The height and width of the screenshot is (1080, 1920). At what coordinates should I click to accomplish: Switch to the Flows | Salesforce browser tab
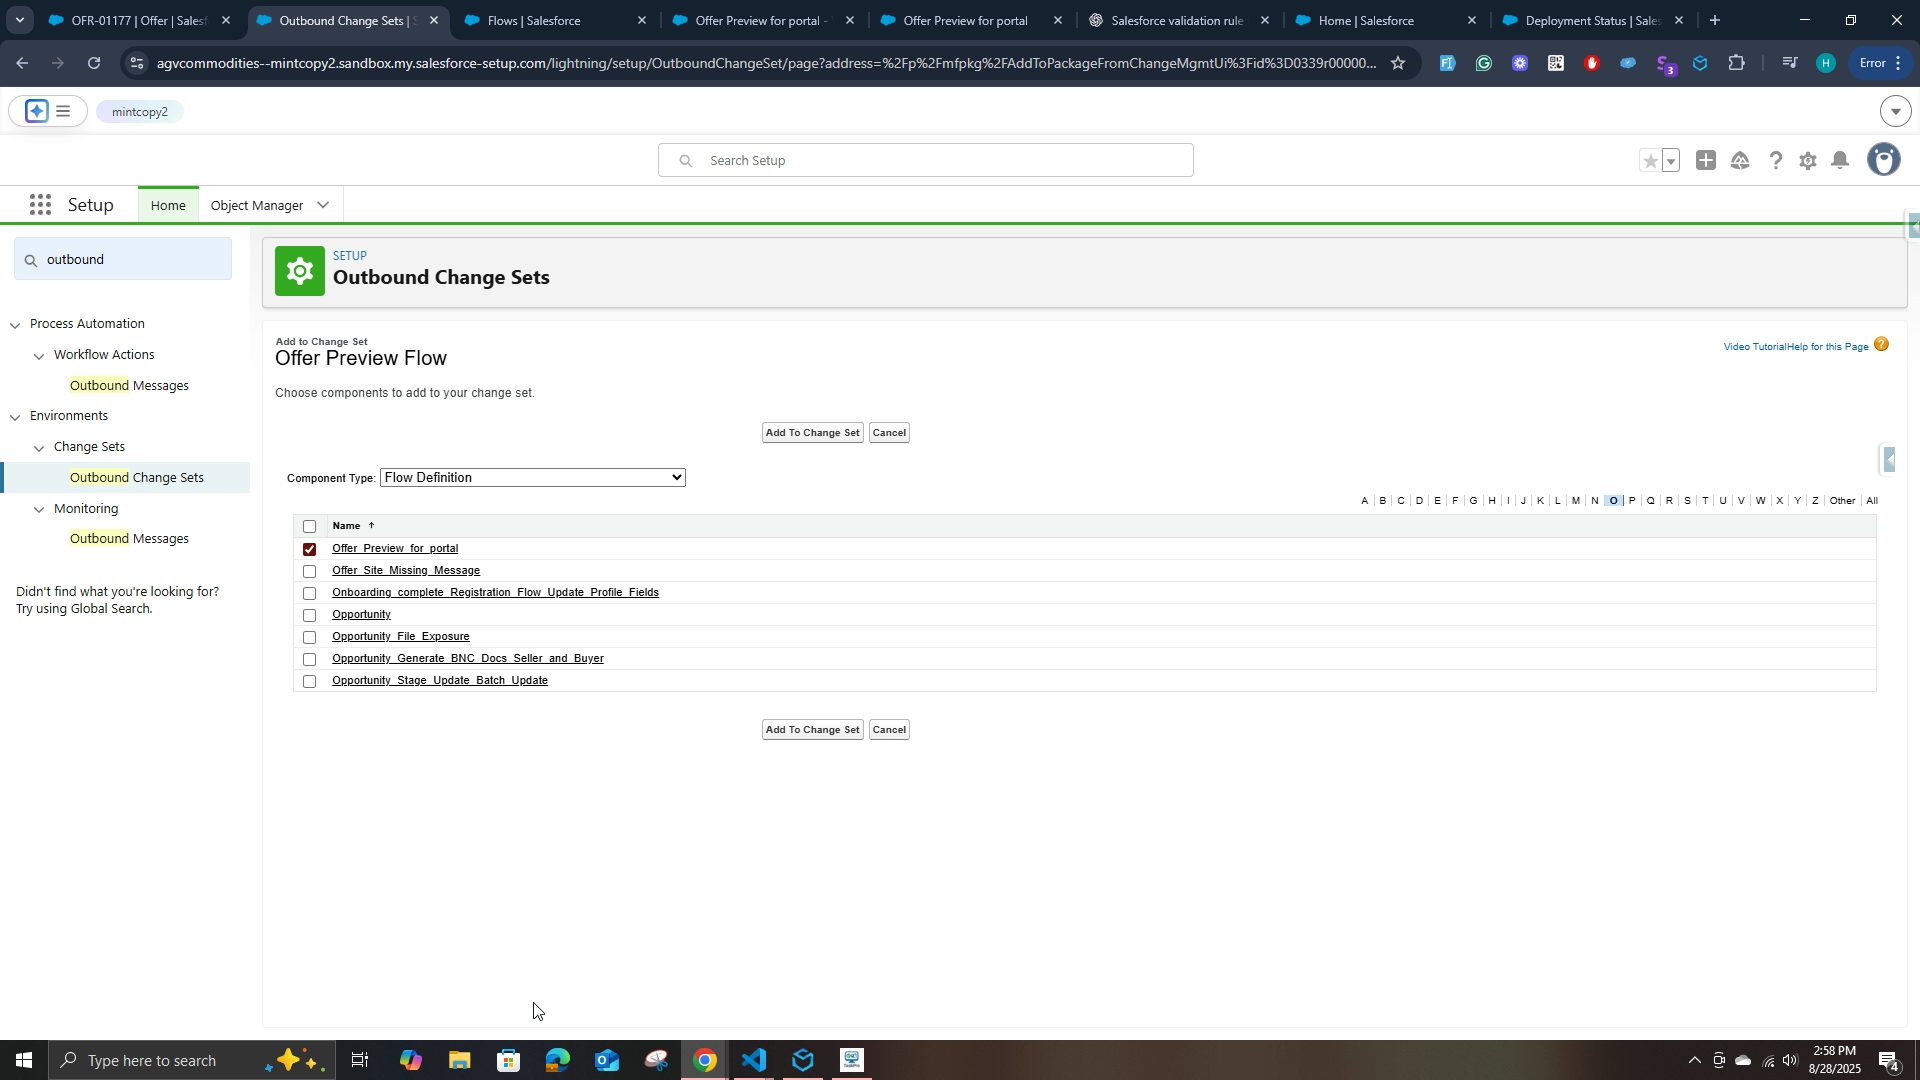click(x=545, y=20)
